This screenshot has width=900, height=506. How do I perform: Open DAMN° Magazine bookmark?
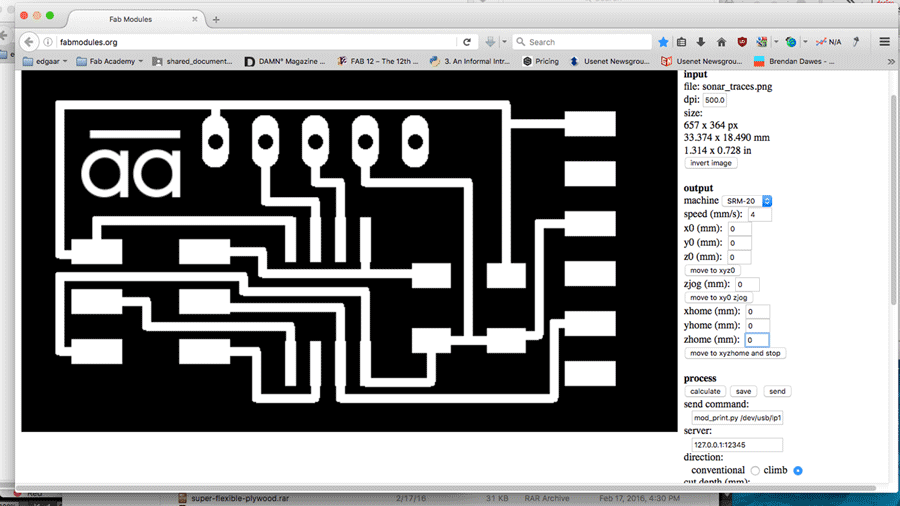285,61
